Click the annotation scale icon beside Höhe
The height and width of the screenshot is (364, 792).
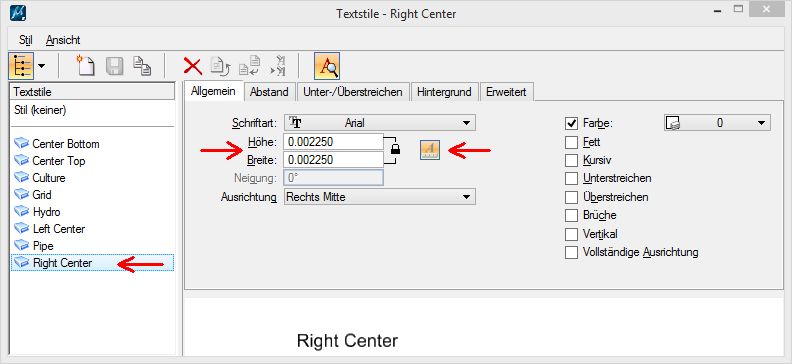430,150
